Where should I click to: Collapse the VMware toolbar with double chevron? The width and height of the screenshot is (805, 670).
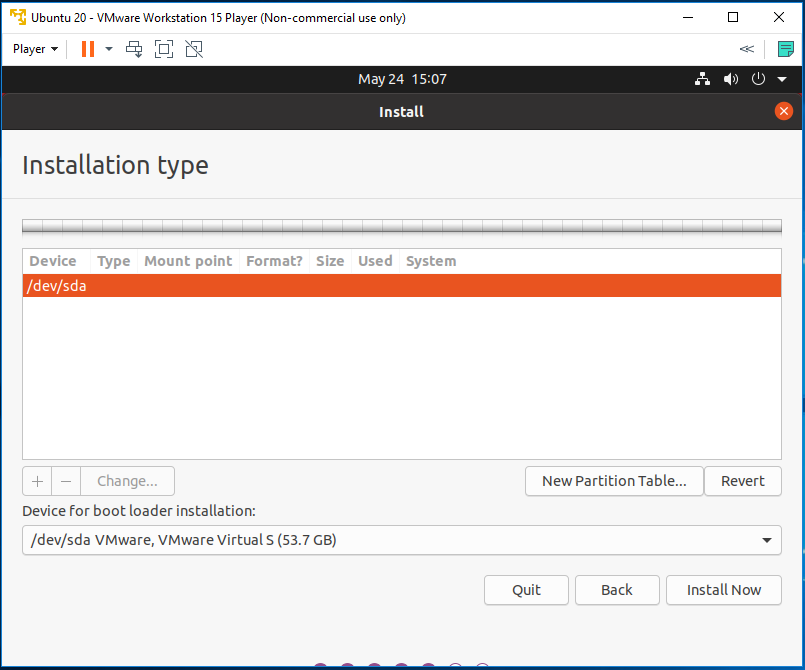(746, 49)
